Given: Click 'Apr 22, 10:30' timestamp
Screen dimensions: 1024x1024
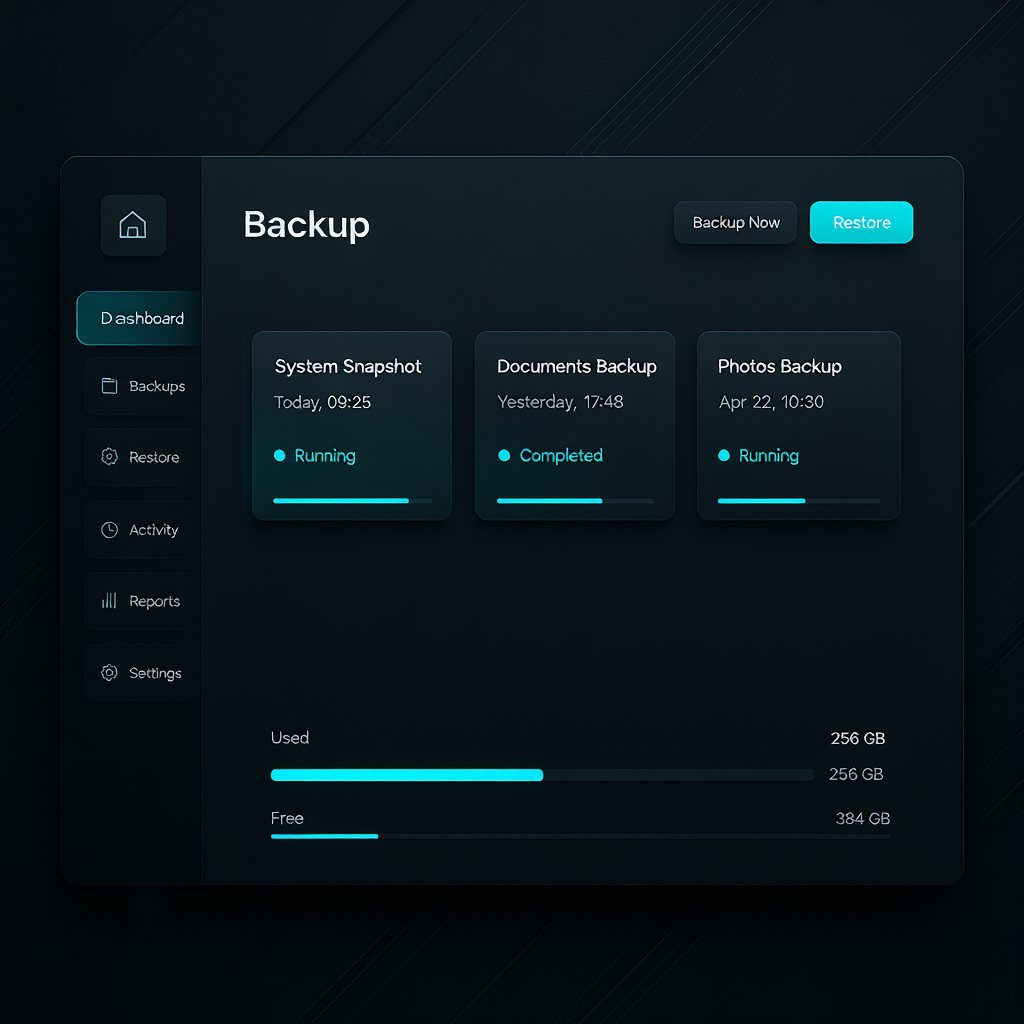Looking at the screenshot, I should 771,402.
